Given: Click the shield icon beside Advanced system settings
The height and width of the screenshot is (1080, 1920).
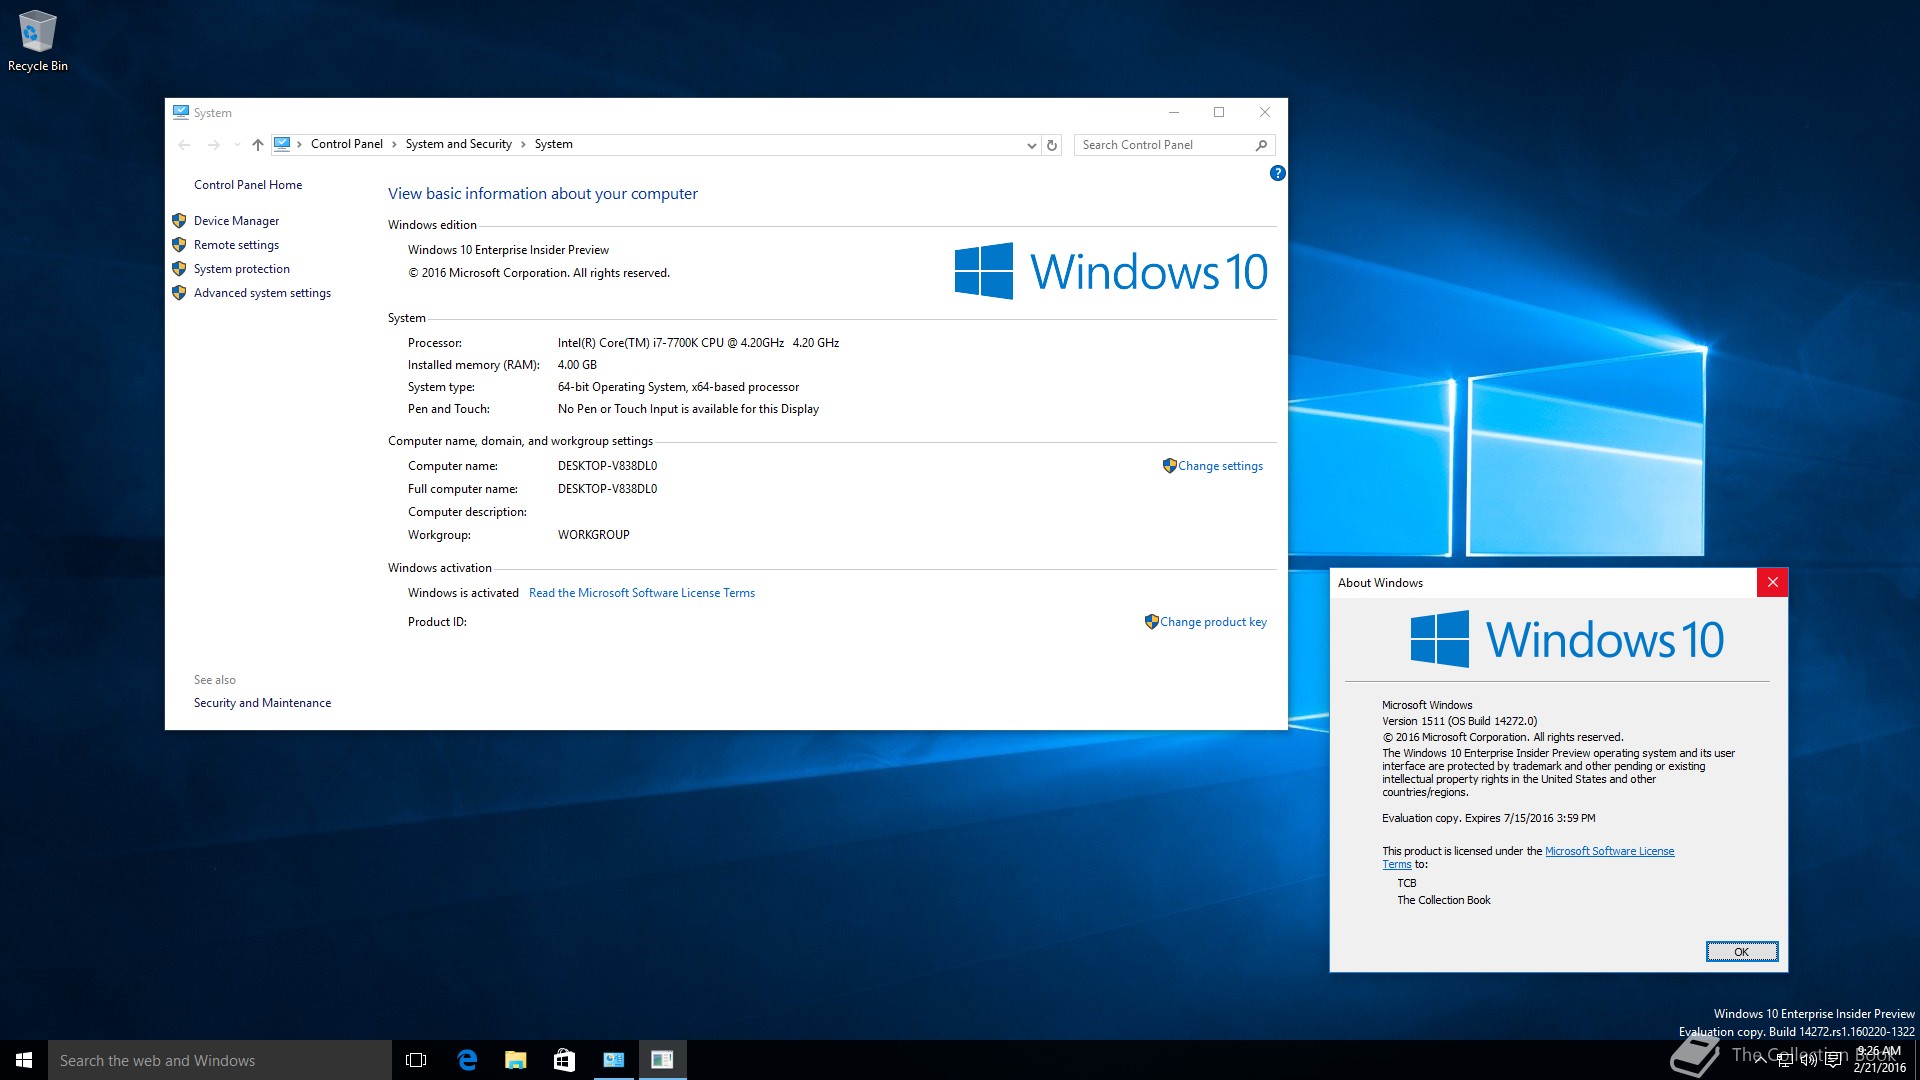Looking at the screenshot, I should 179,293.
